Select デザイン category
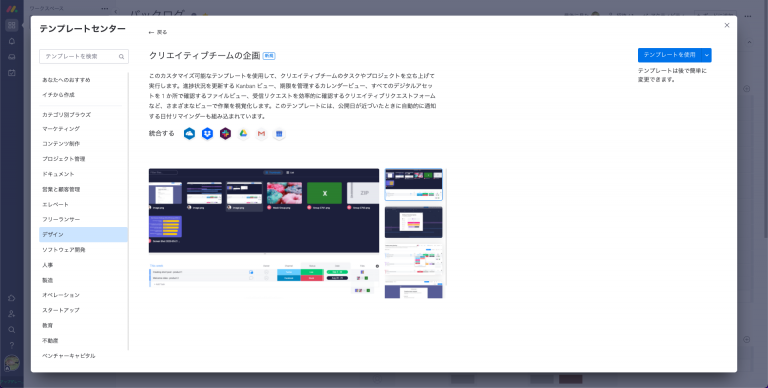Image resolution: width=768 pixels, height=388 pixels. (x=83, y=235)
